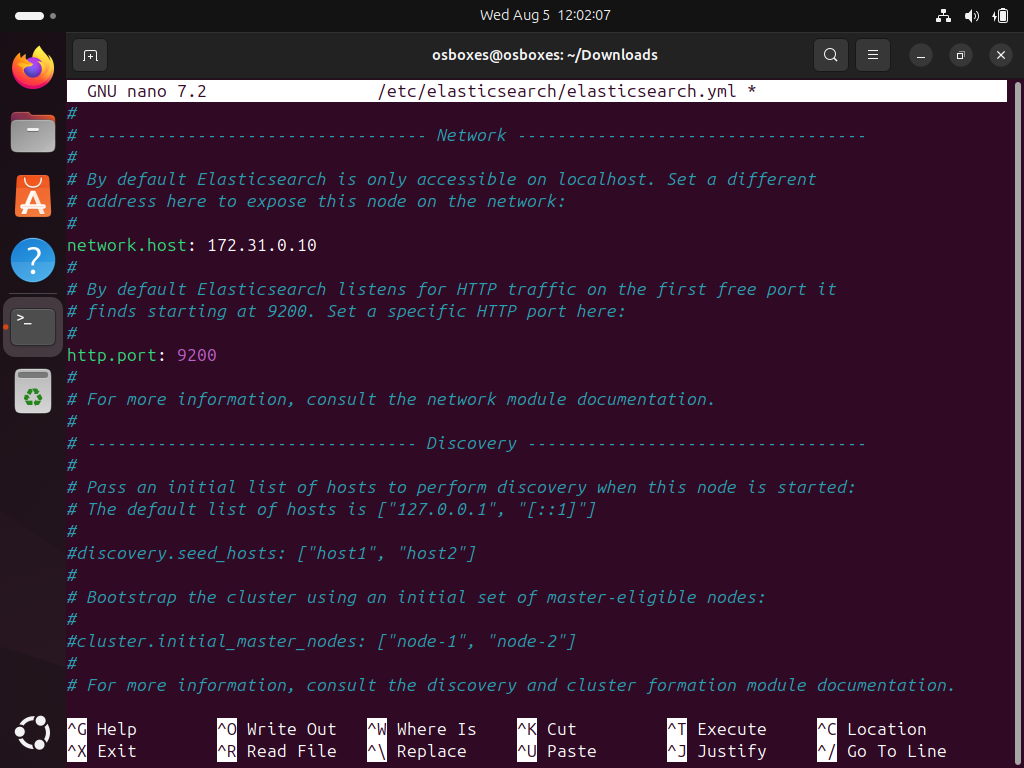
Task: Click the ^T Execute shortcut
Action: coord(717,729)
